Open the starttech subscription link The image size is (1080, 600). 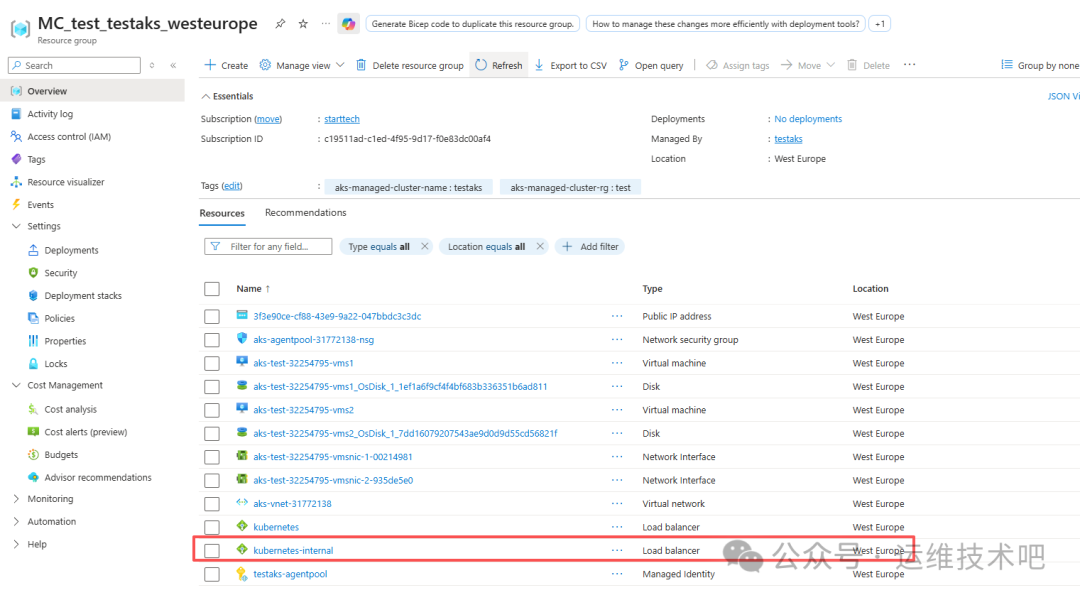[x=341, y=118]
